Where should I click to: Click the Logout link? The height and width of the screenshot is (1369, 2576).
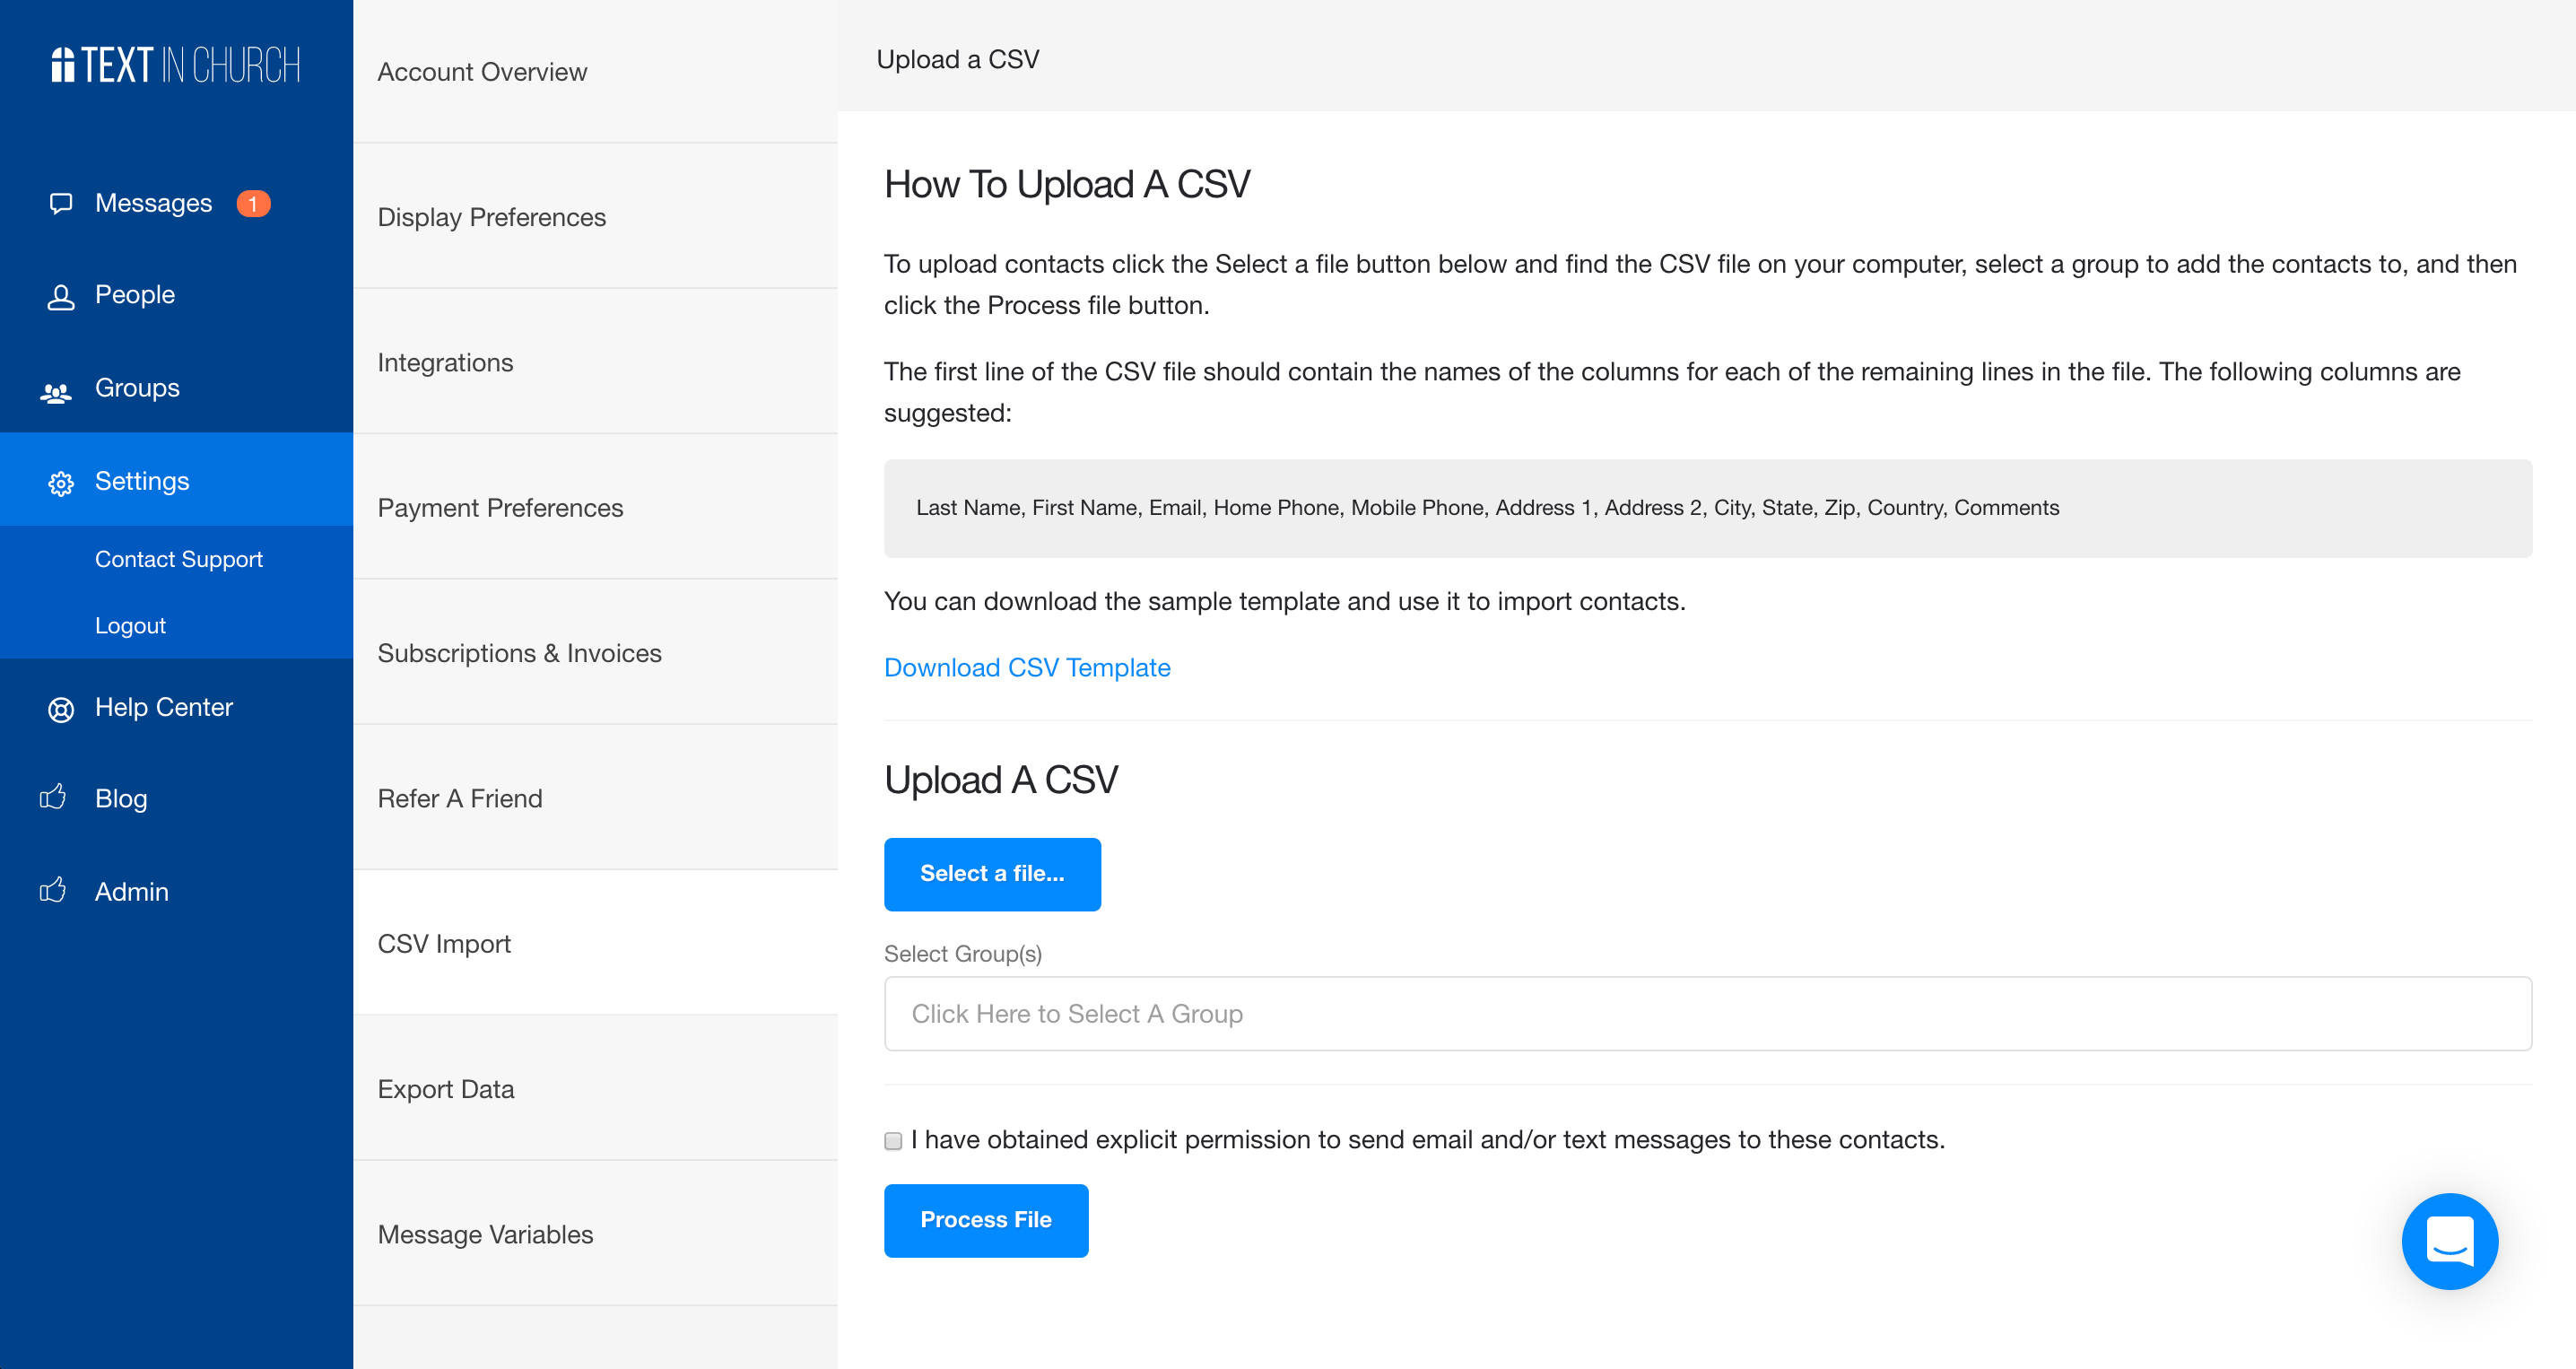coord(130,625)
